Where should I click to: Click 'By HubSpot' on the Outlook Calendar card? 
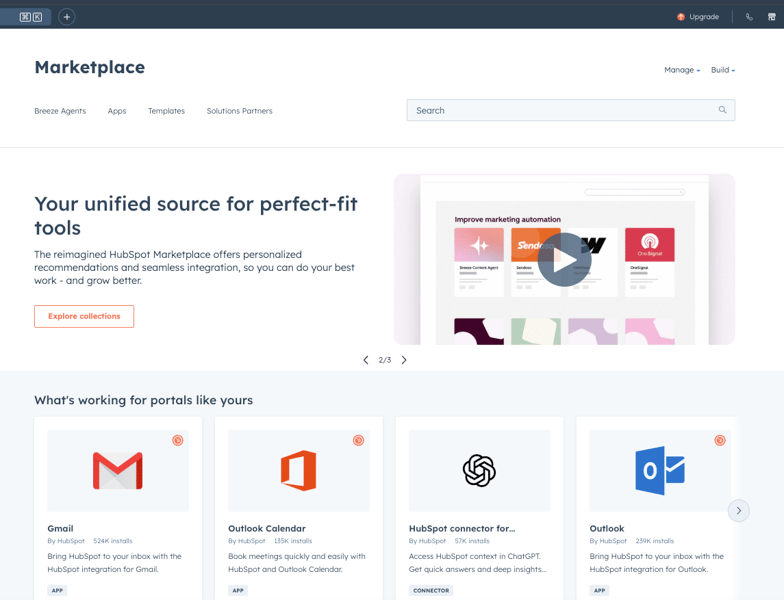[x=246, y=541]
